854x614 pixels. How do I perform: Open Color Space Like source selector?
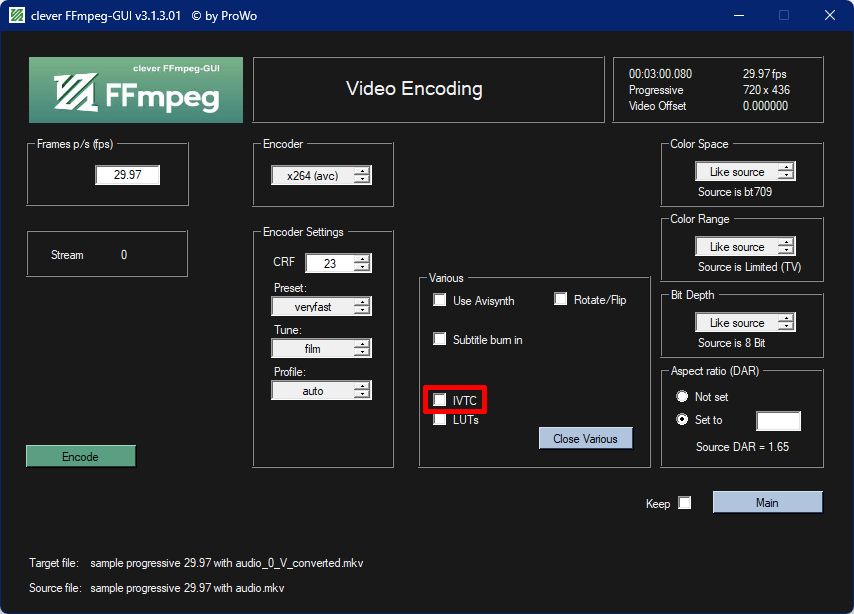(x=745, y=171)
